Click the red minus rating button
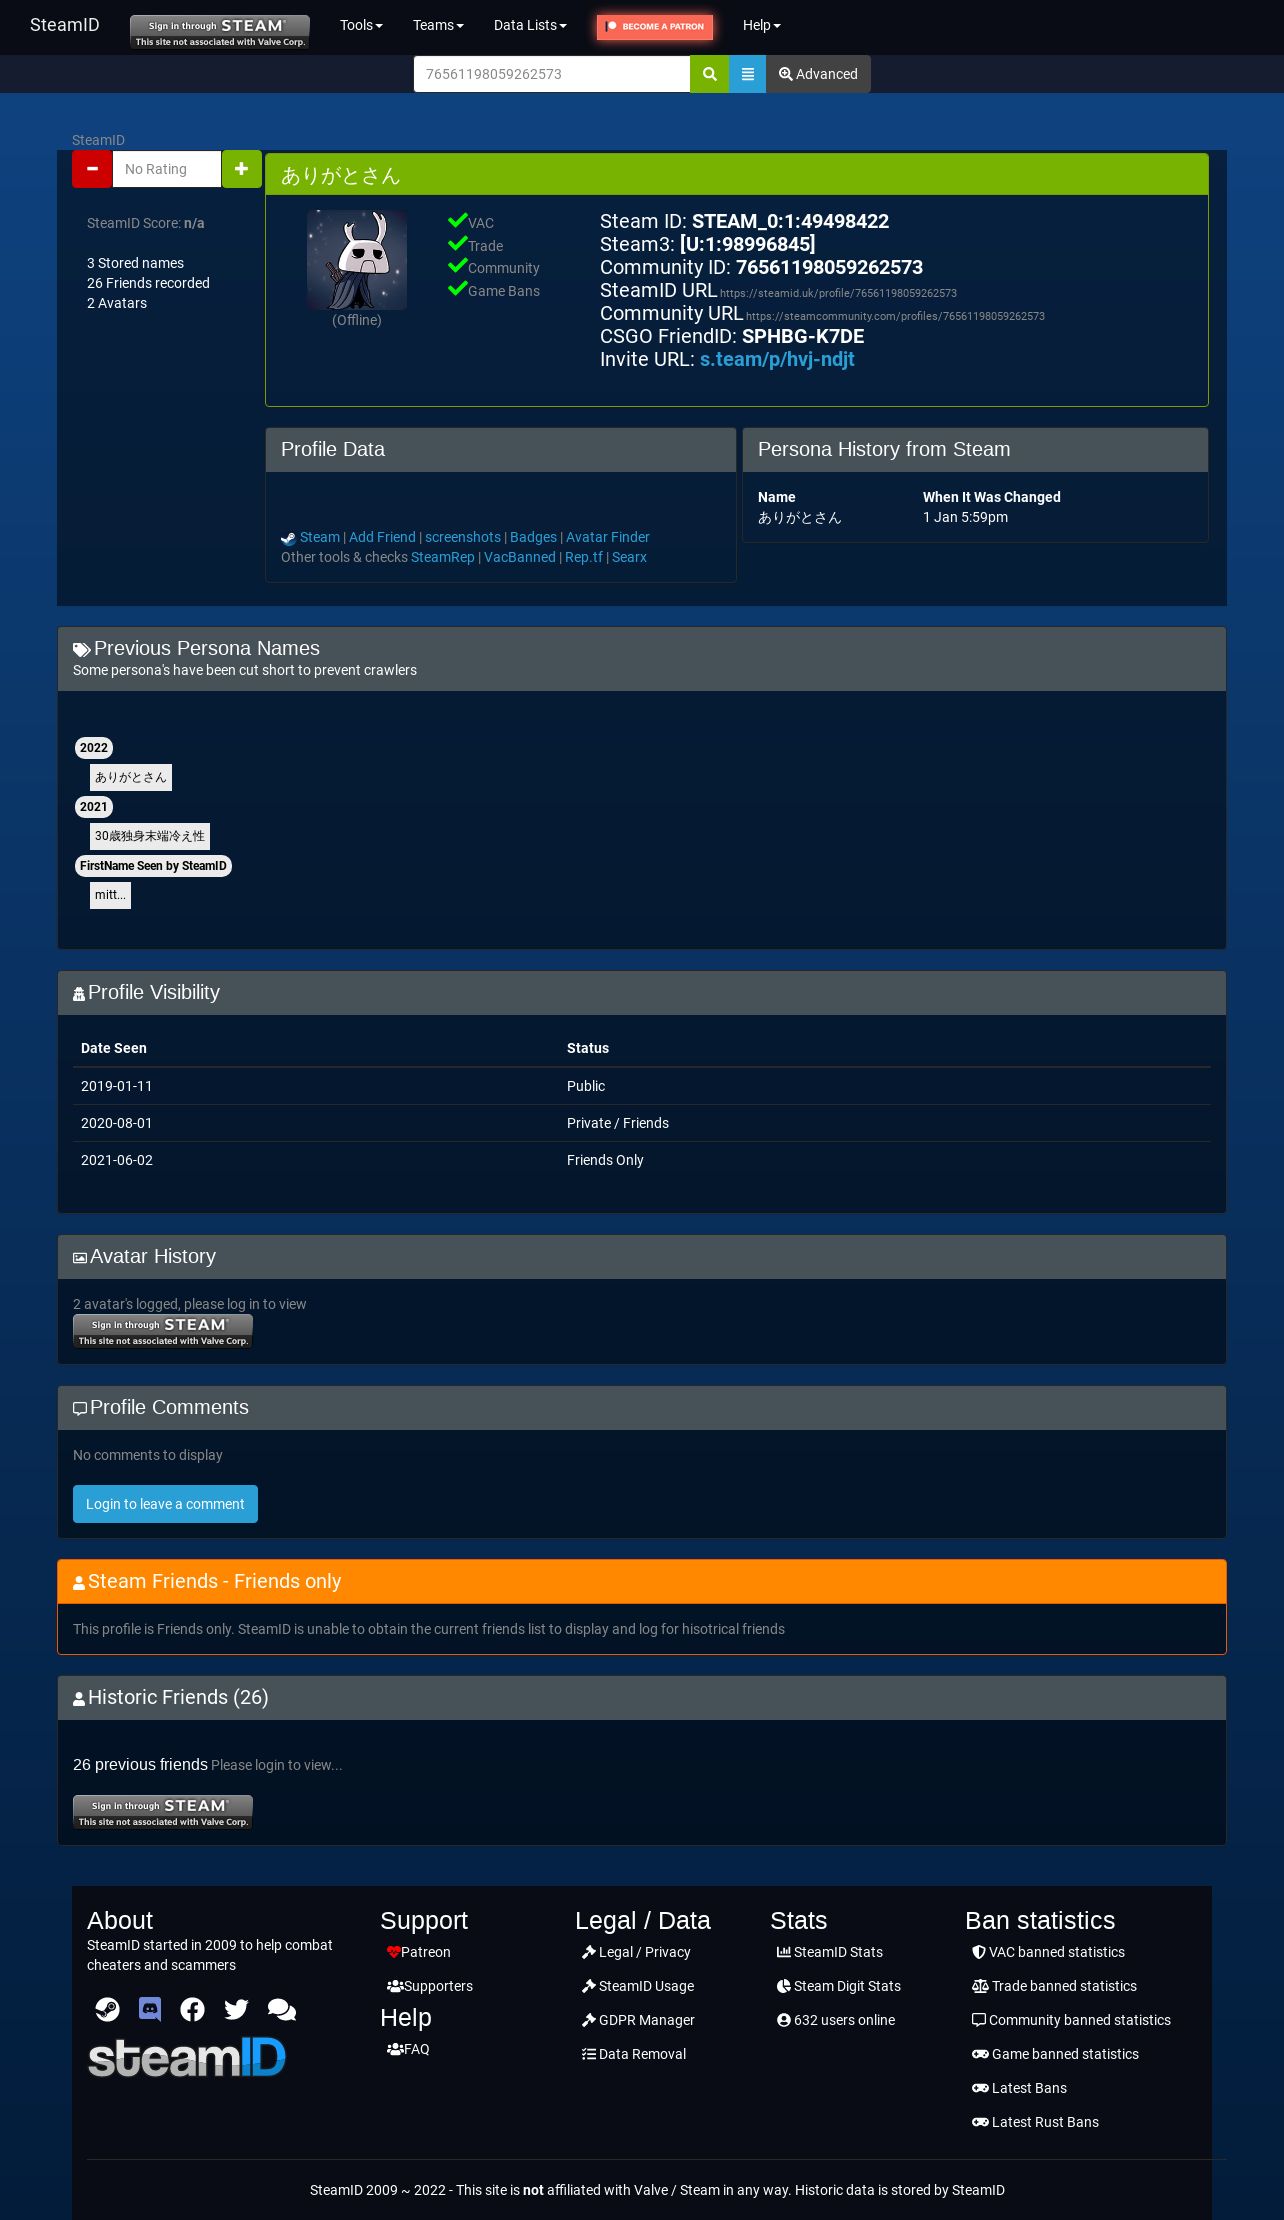 [x=92, y=169]
